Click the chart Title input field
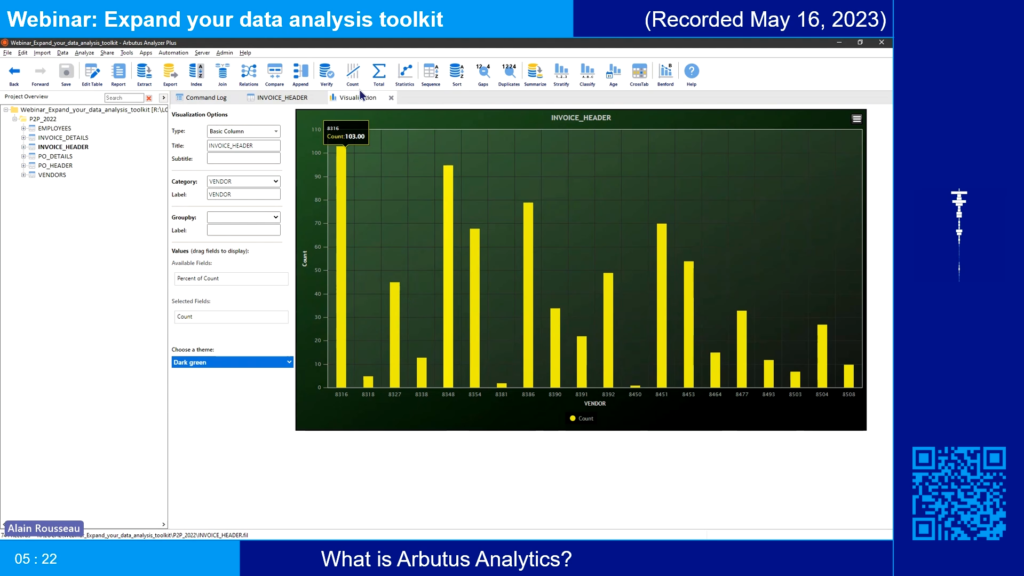Image resolution: width=1024 pixels, height=576 pixels. pos(244,146)
